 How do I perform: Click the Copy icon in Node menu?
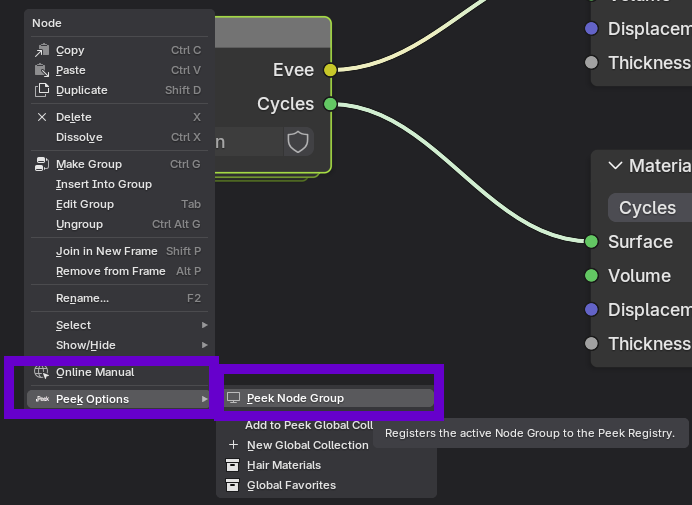[x=42, y=50]
